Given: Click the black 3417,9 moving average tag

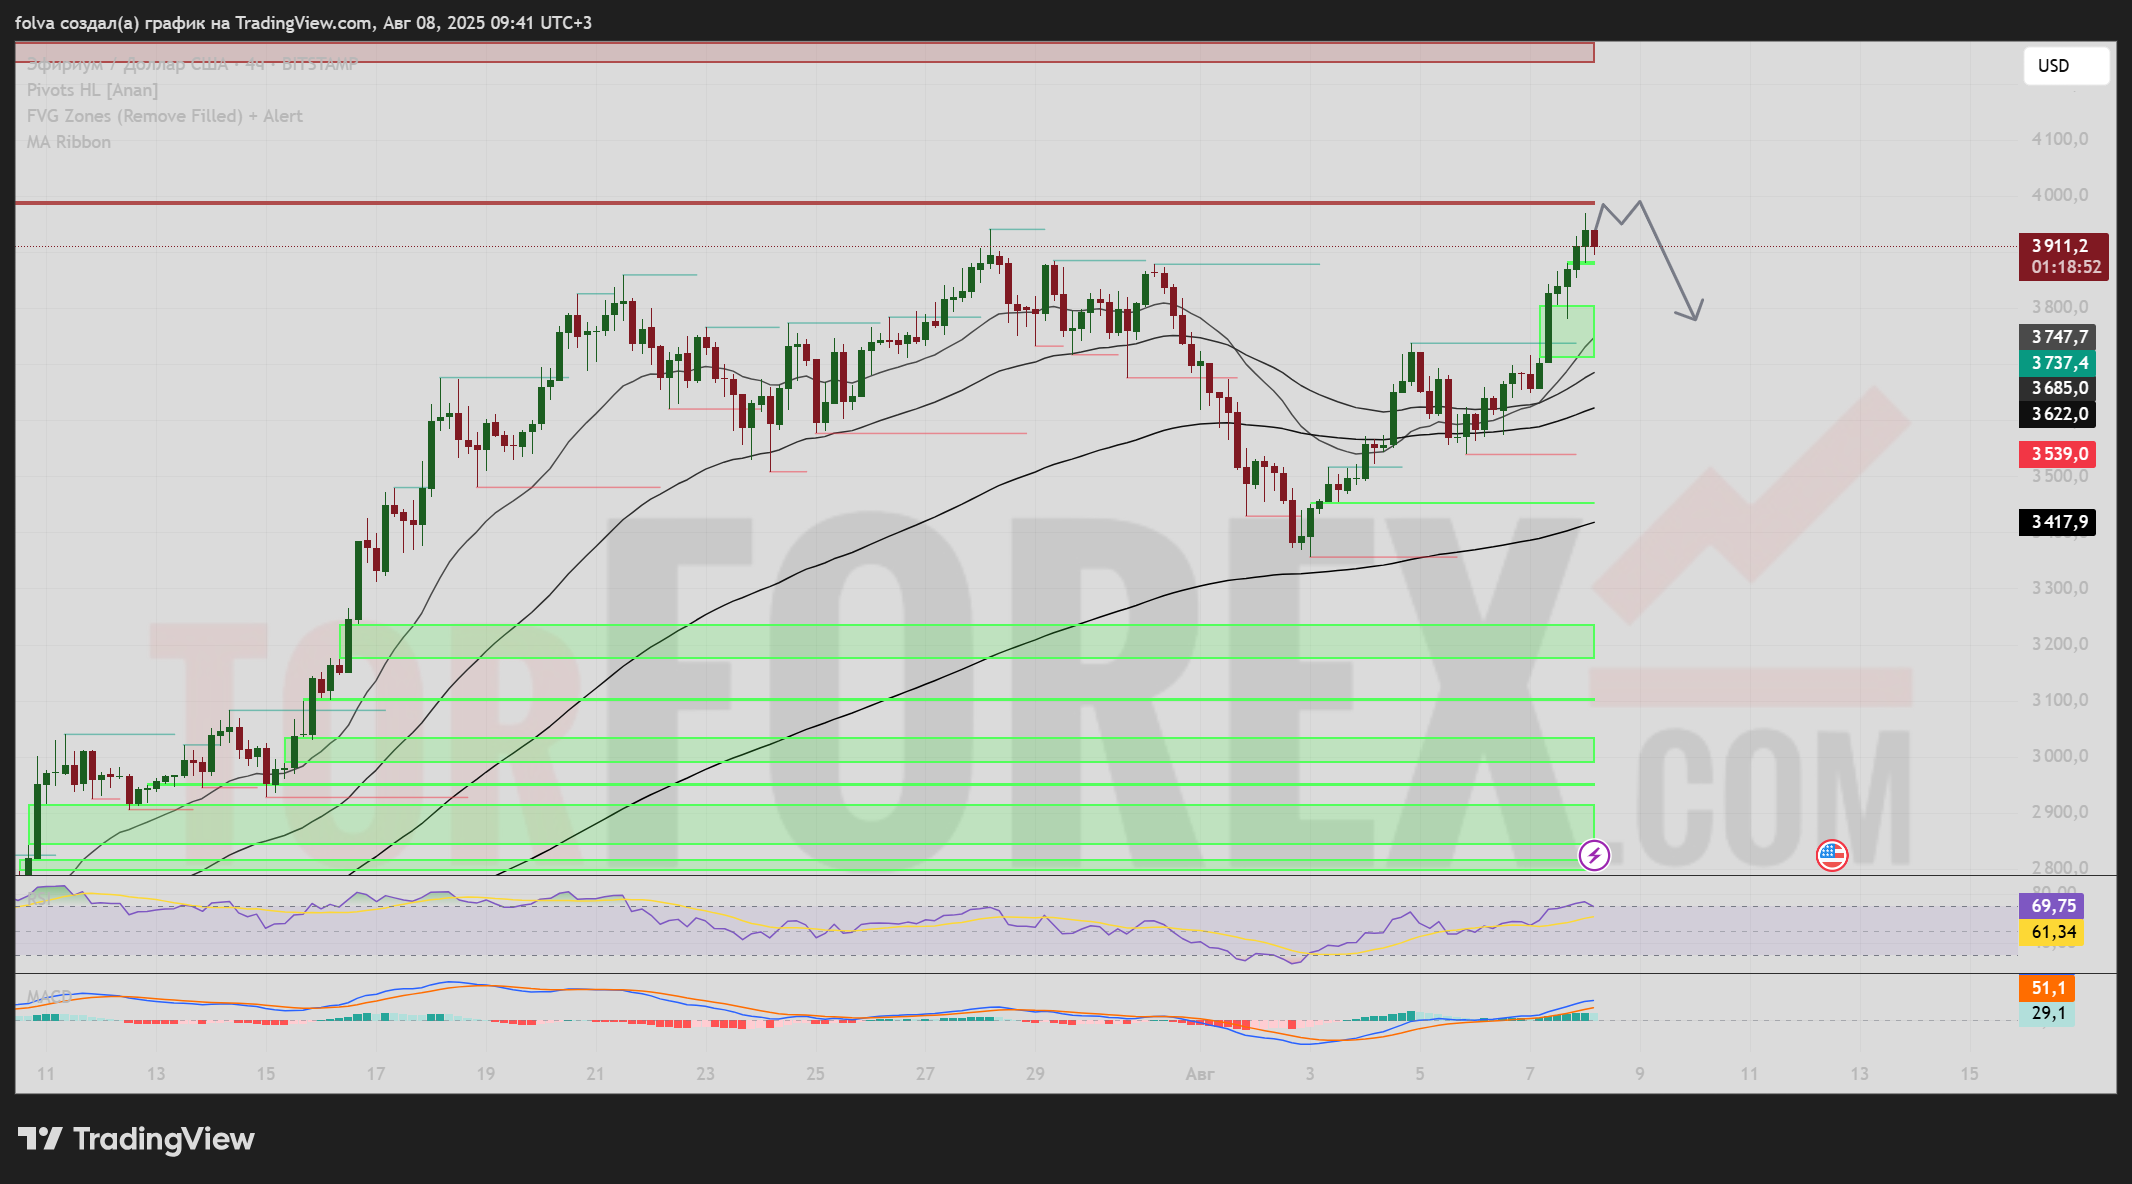Looking at the screenshot, I should click(x=2058, y=522).
